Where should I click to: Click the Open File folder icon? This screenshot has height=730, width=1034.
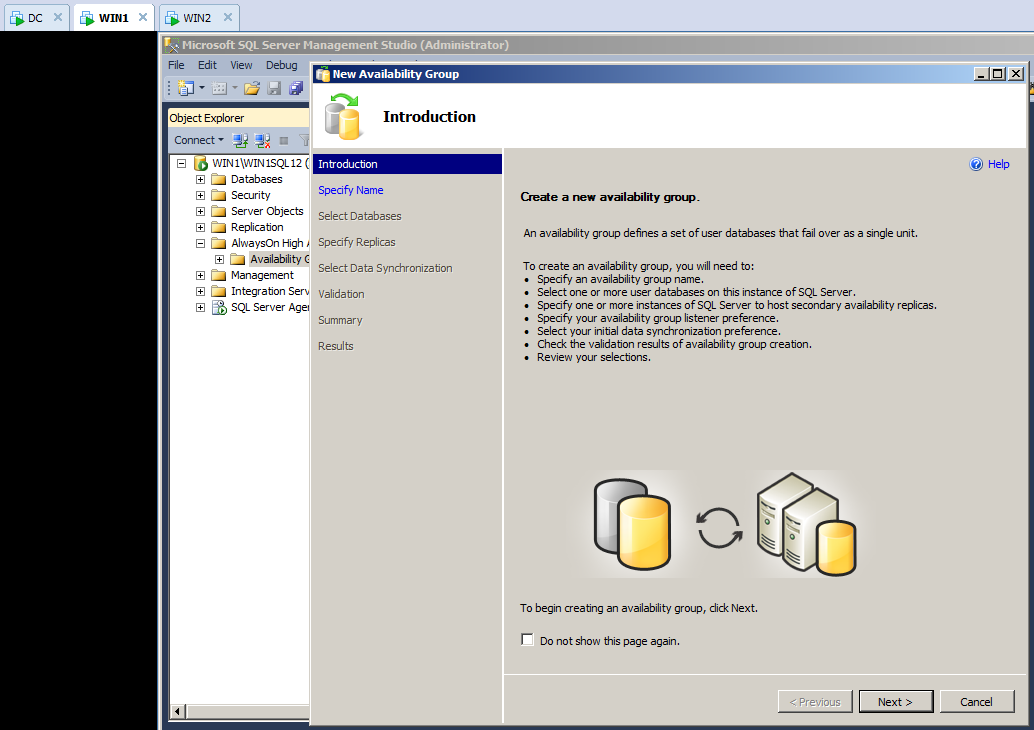pos(252,88)
